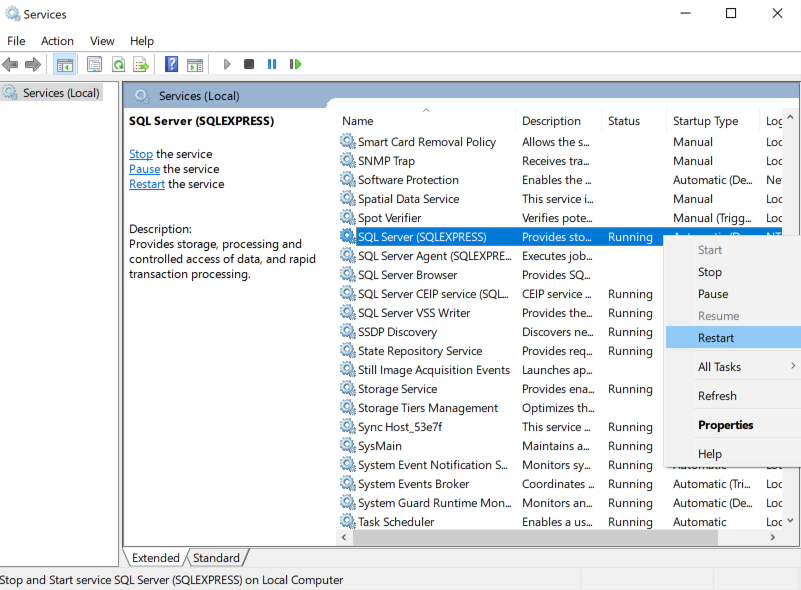The width and height of the screenshot is (801, 590).
Task: Toggle Show/Hide Action Pane icon
Action: 195,64
